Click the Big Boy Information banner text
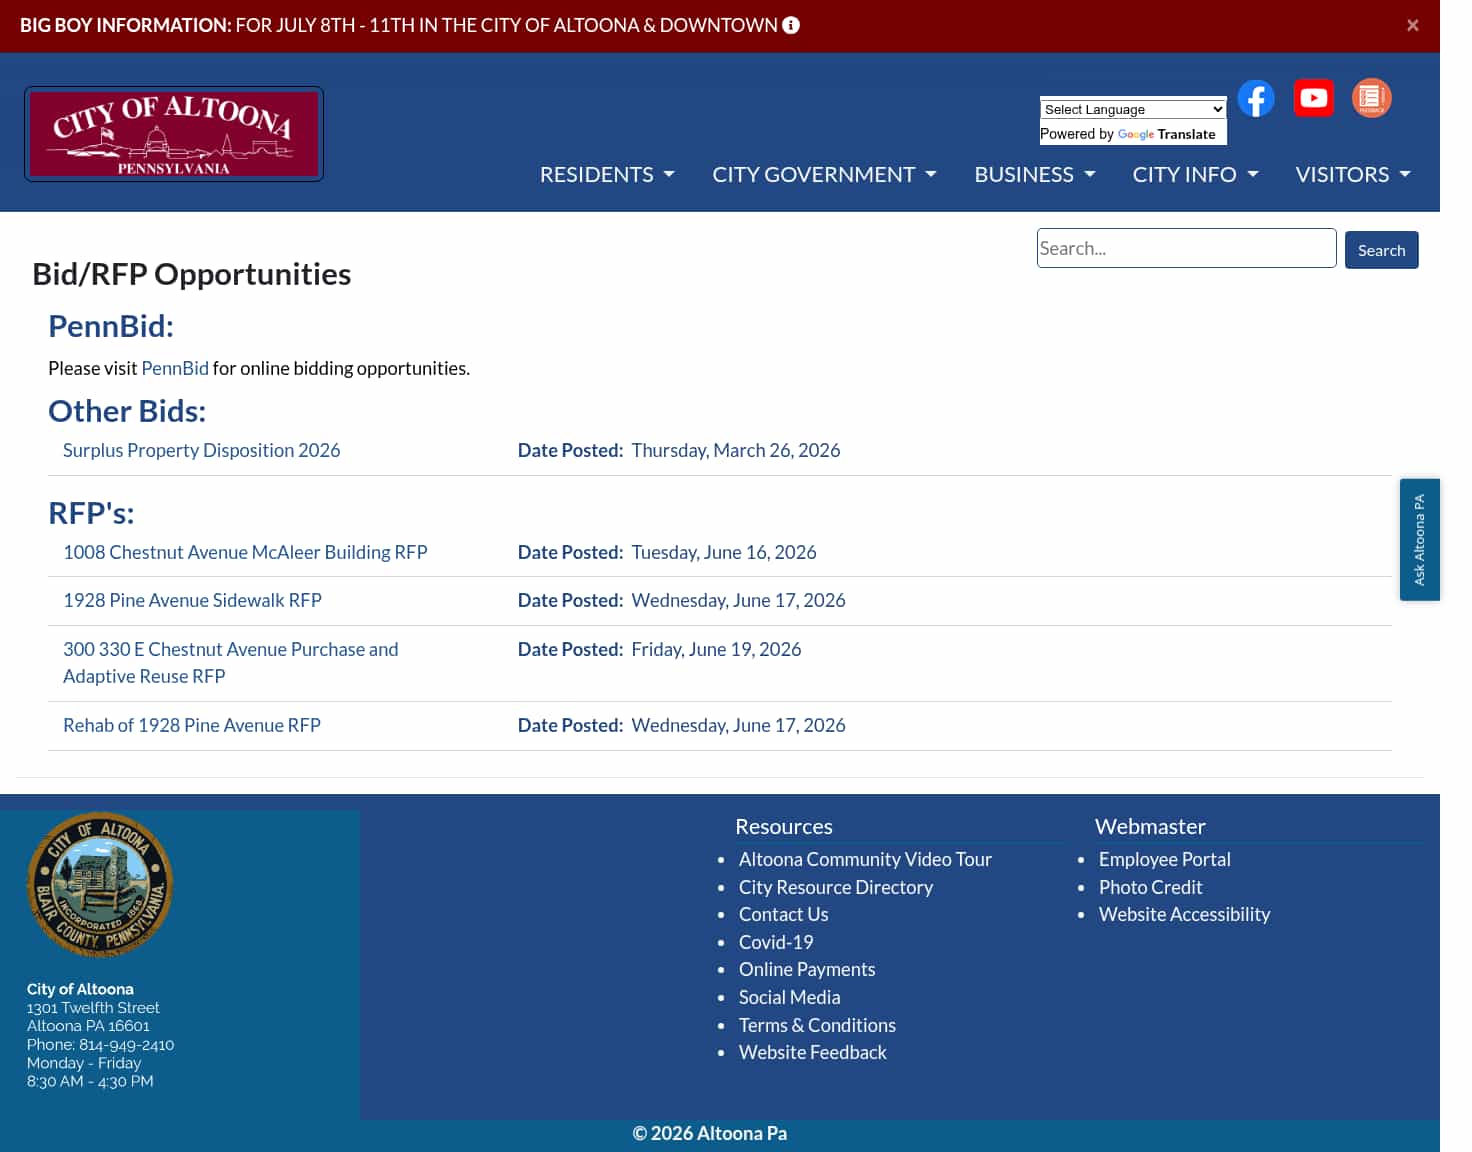Image resolution: width=1472 pixels, height=1152 pixels. (x=399, y=25)
